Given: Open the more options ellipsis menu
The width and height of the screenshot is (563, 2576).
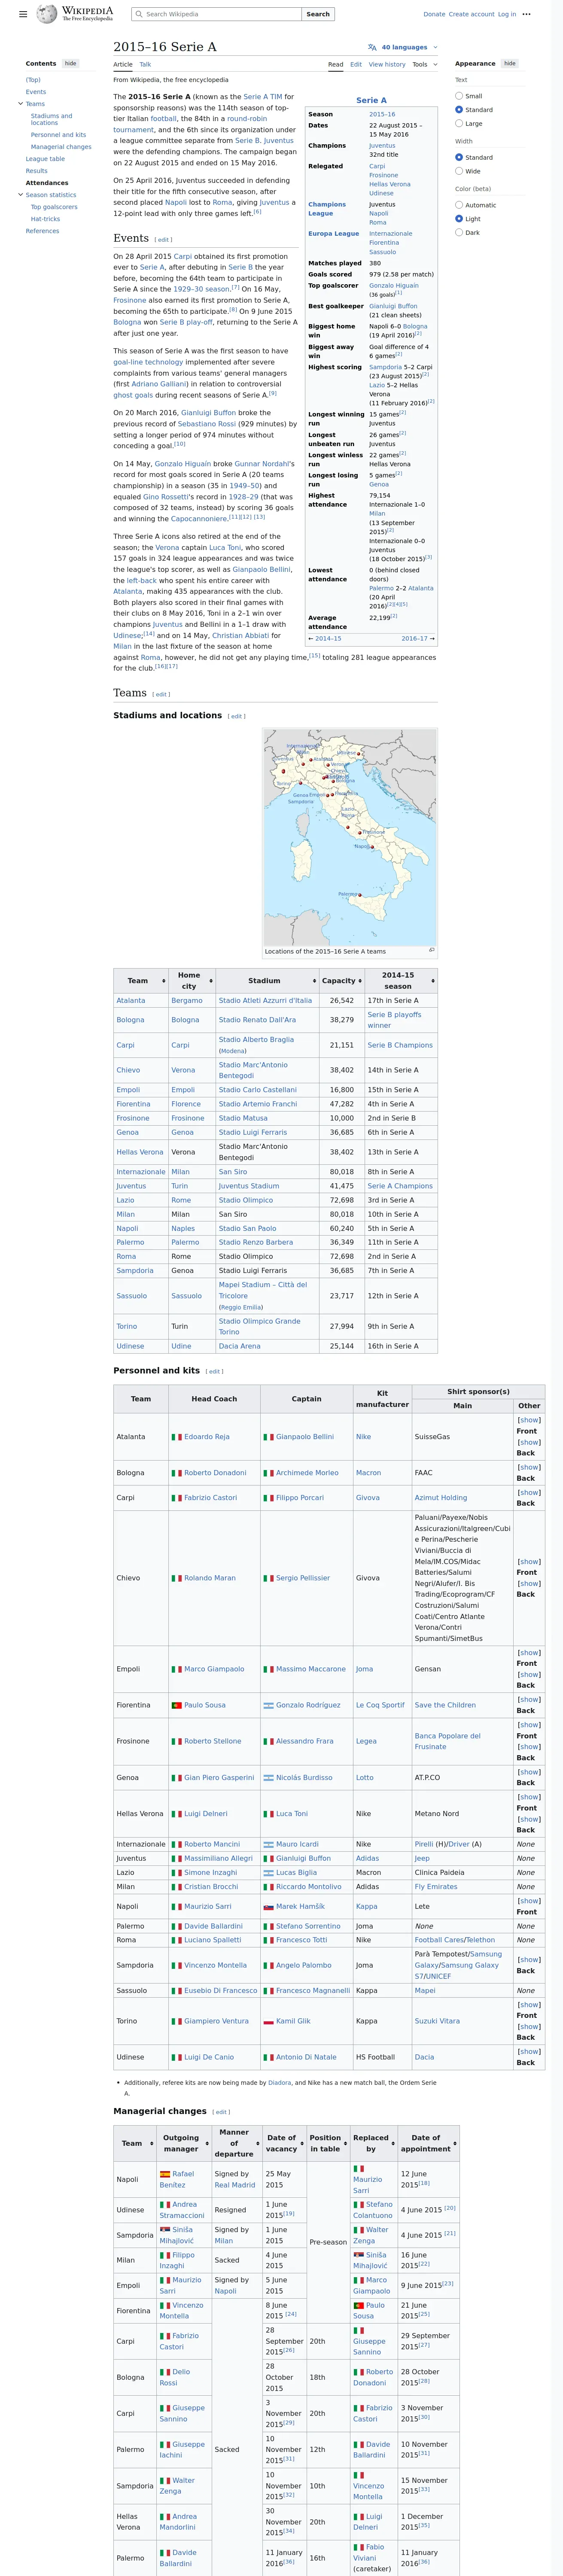Looking at the screenshot, I should 527,14.
